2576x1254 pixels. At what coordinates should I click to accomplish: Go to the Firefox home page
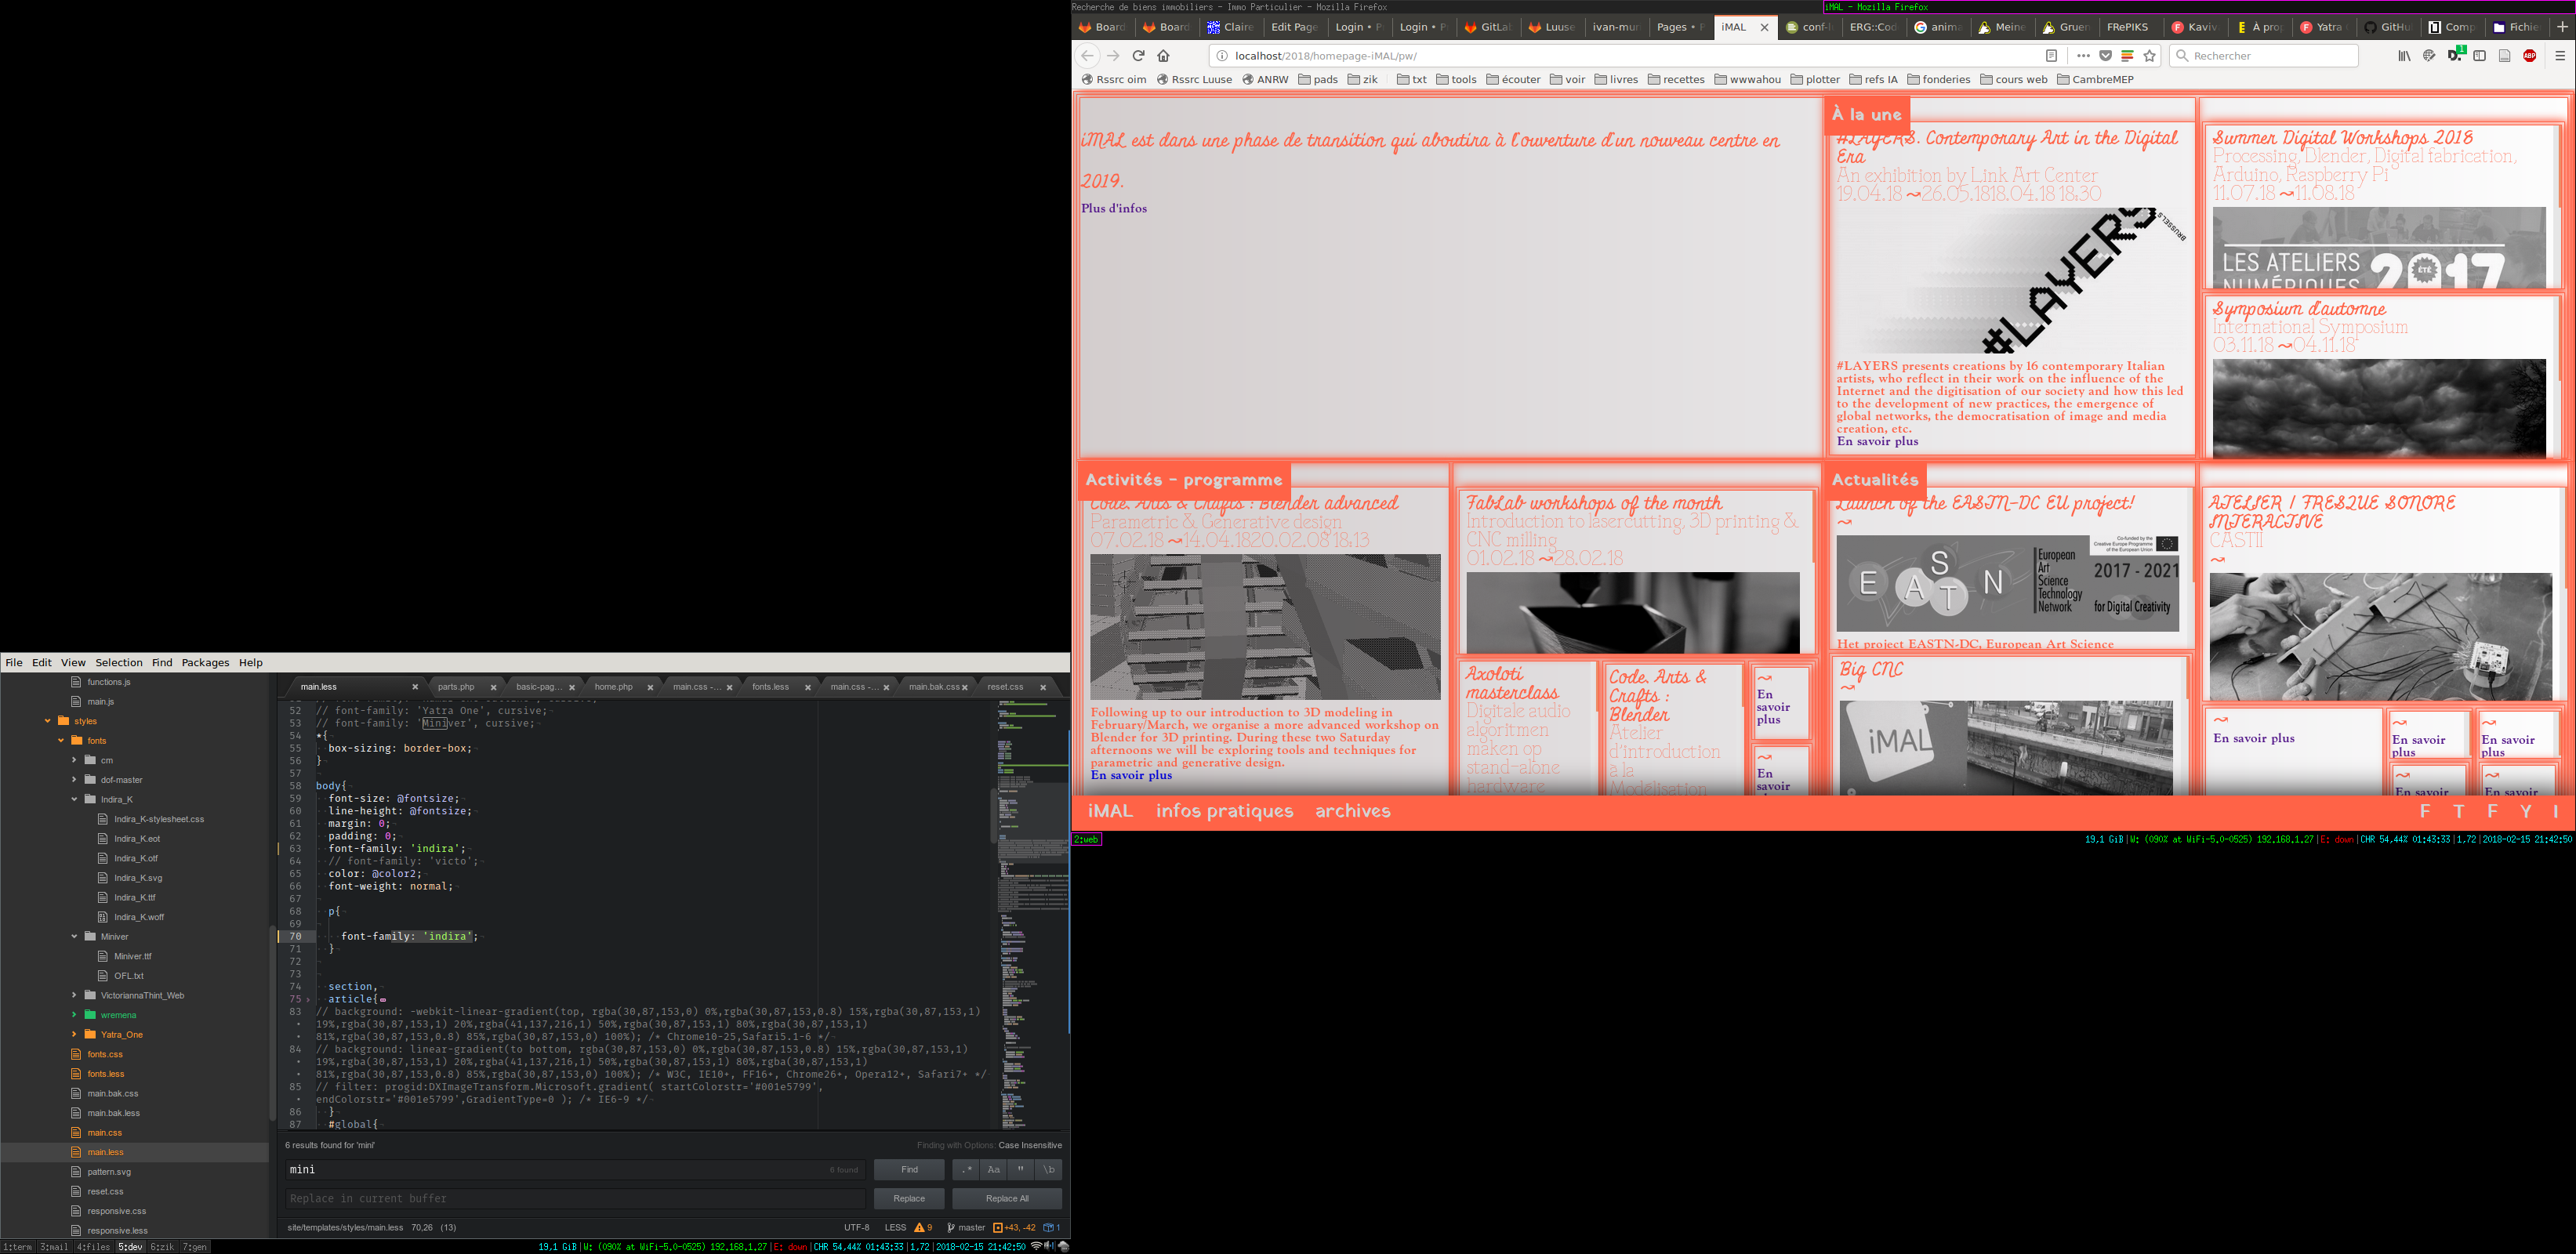click(x=1163, y=56)
